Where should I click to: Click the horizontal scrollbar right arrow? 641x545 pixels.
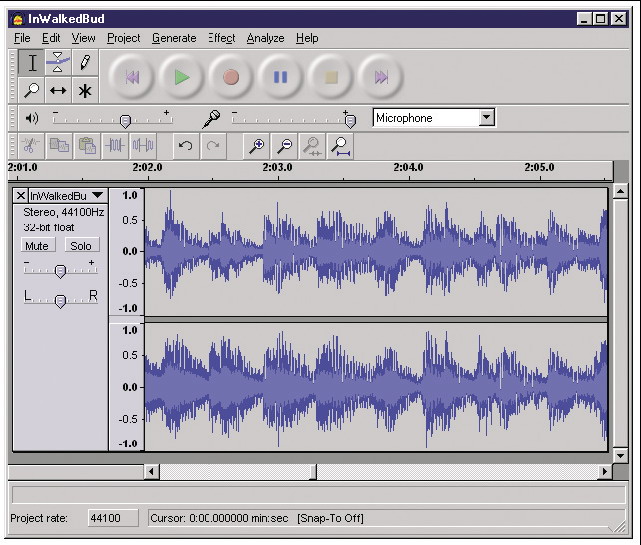[x=604, y=471]
